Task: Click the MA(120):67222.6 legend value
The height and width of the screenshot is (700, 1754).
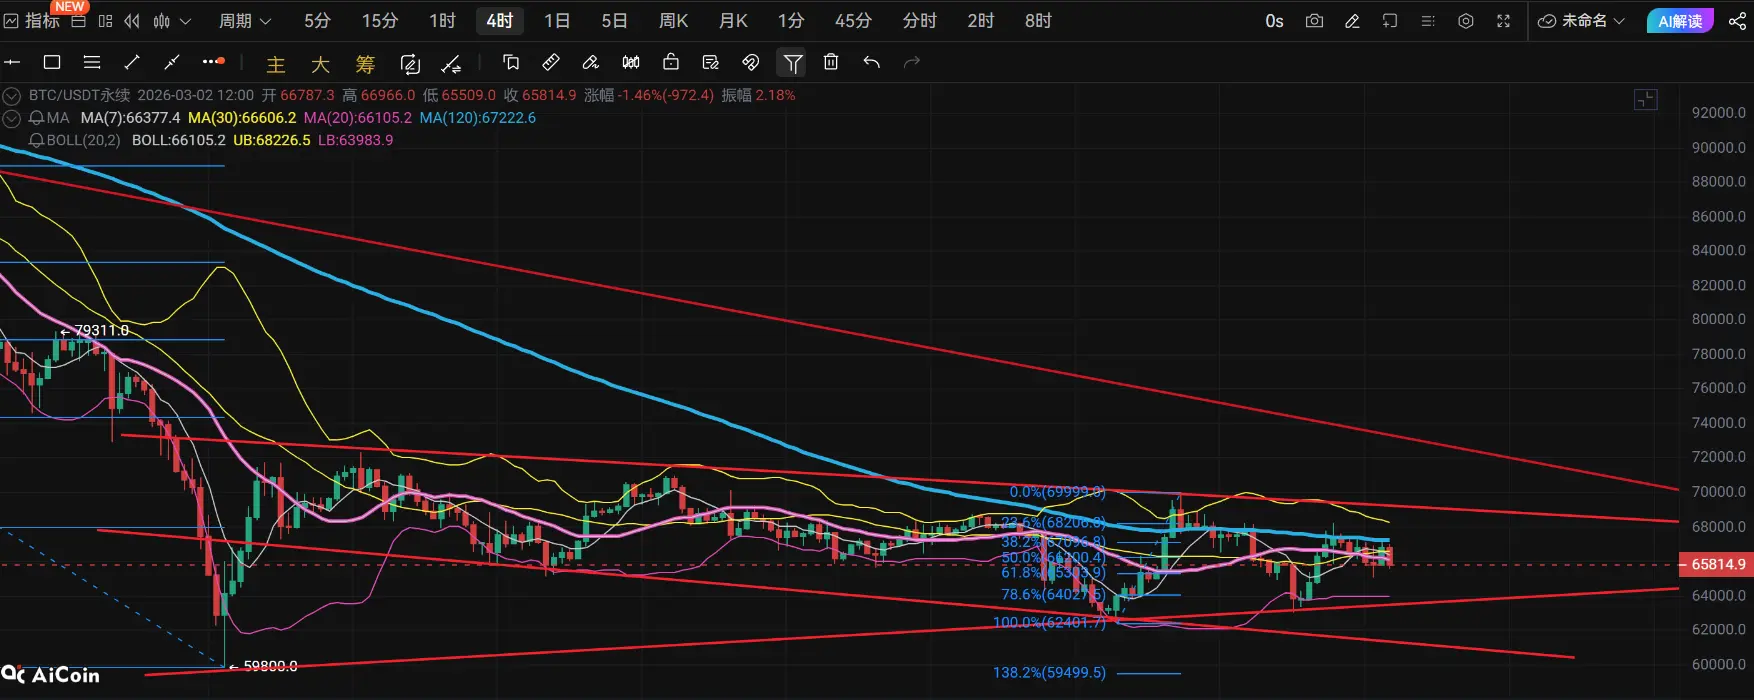Action: (x=478, y=118)
